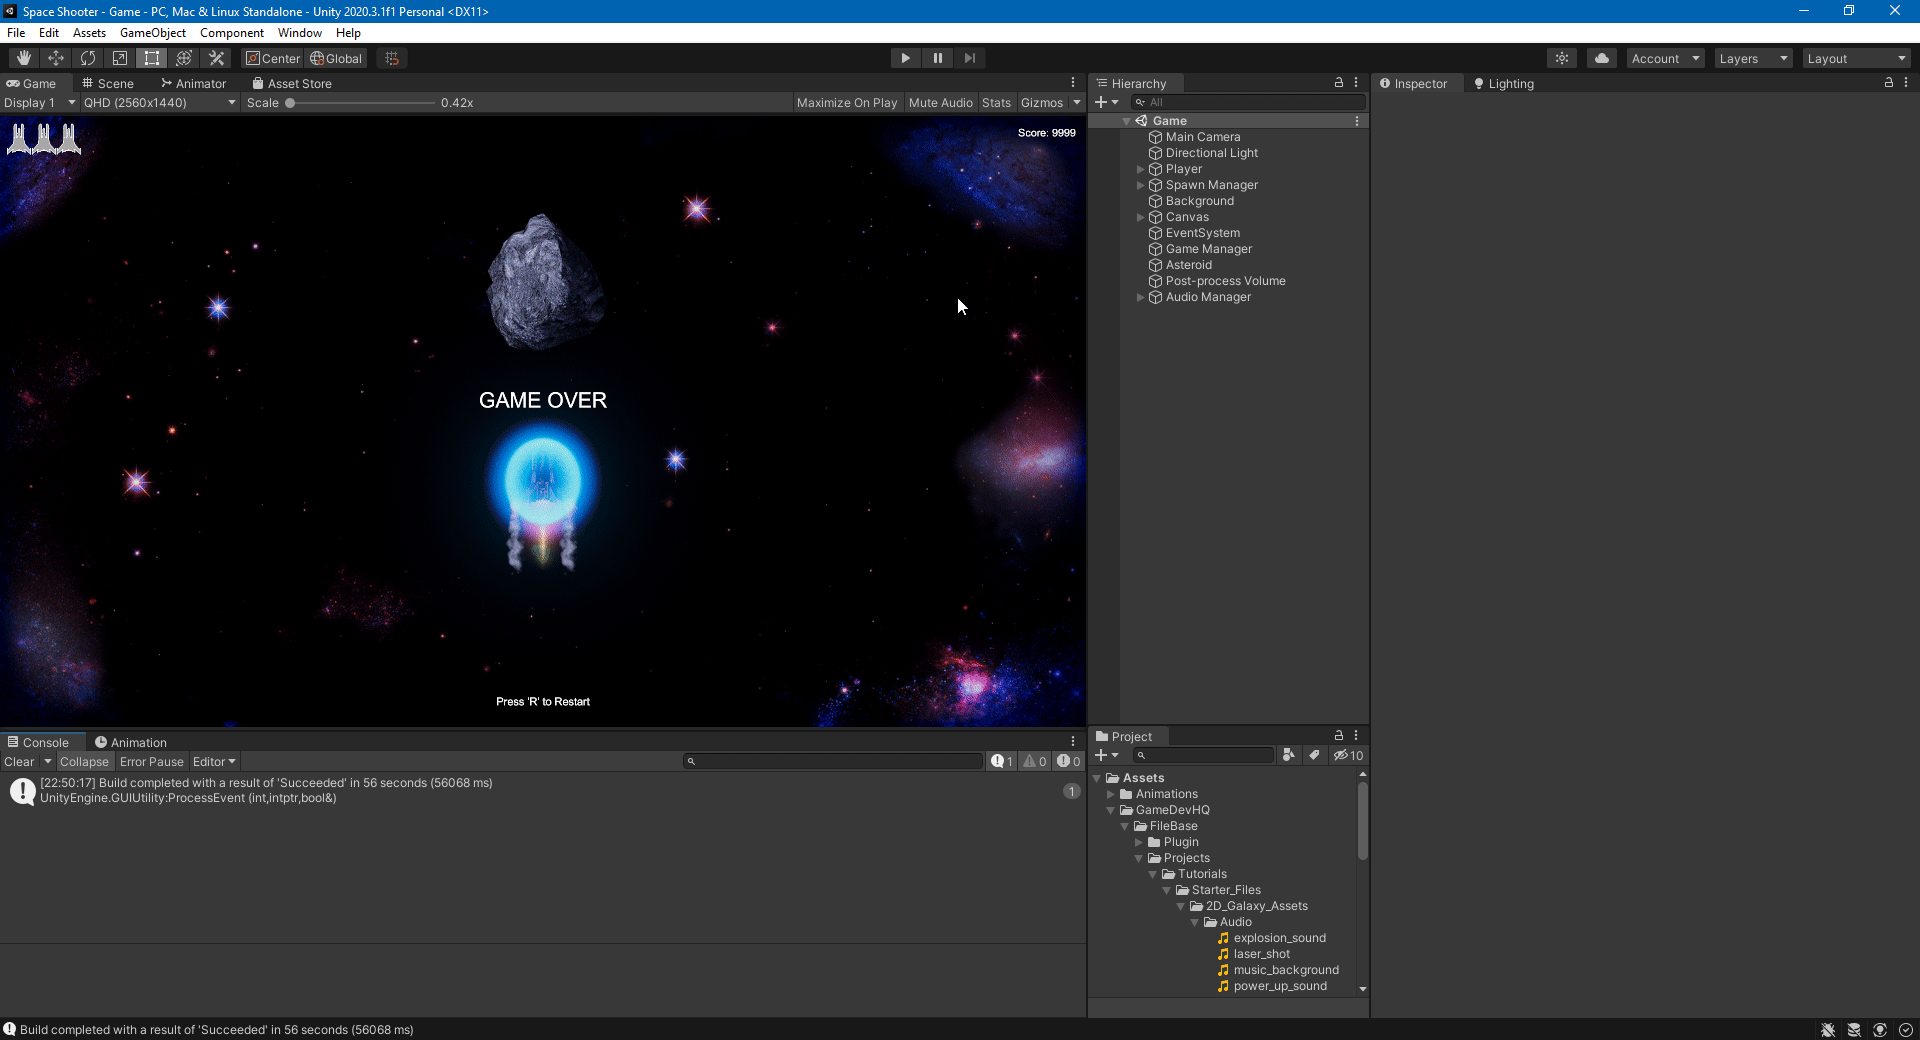Screen dimensions: 1920x1040
Task: Open Console Editor dropdown
Action: pos(214,761)
